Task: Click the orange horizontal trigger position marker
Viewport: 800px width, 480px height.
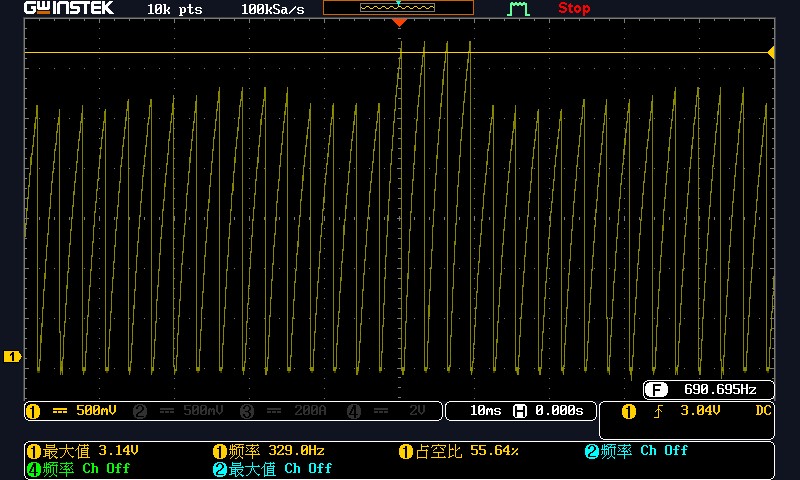Action: pyautogui.click(x=399, y=22)
